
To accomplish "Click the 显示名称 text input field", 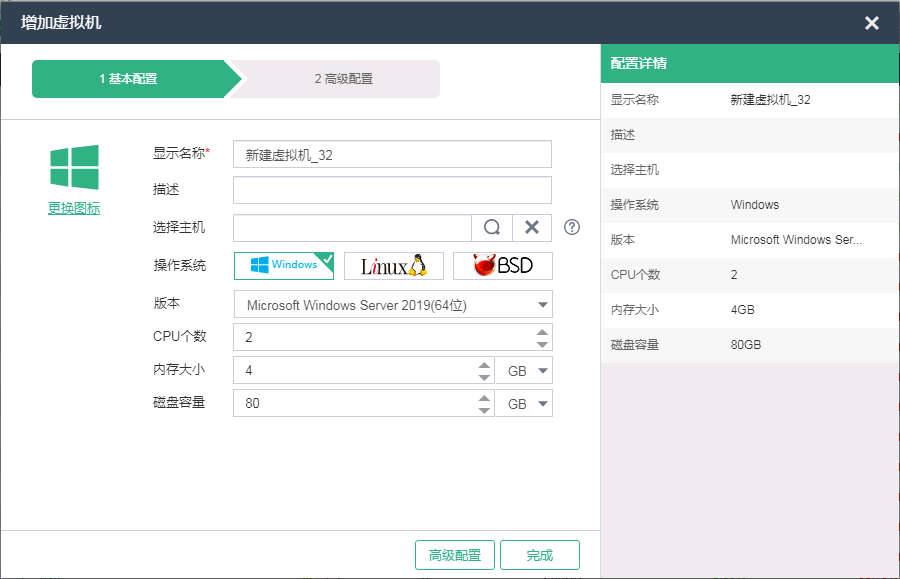I will [x=392, y=154].
